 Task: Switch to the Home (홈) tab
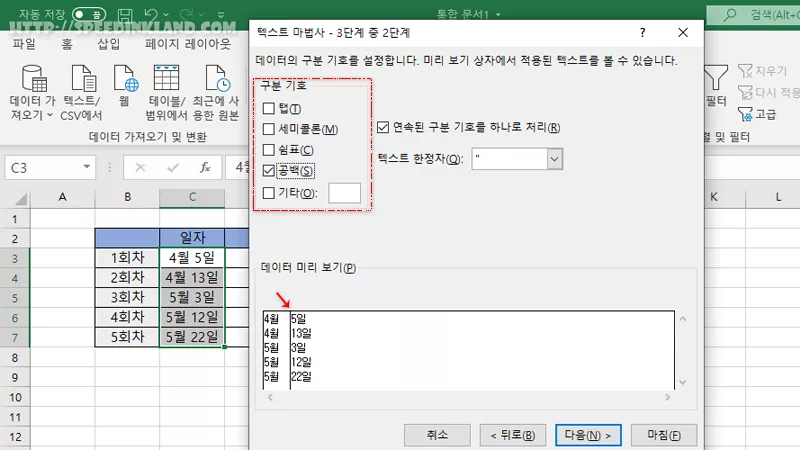coord(67,44)
